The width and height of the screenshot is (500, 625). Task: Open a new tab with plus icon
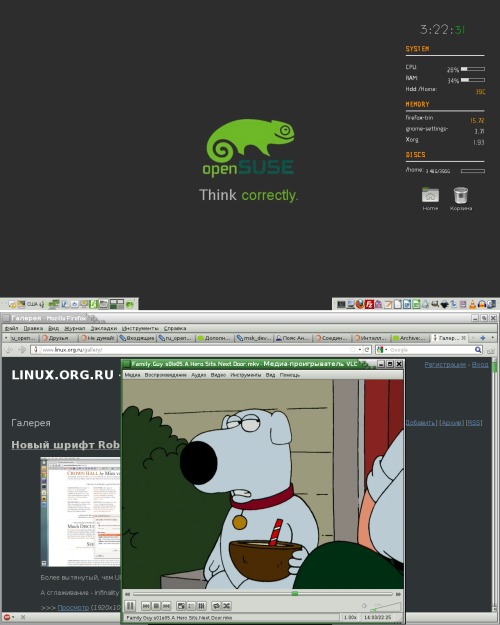point(483,338)
